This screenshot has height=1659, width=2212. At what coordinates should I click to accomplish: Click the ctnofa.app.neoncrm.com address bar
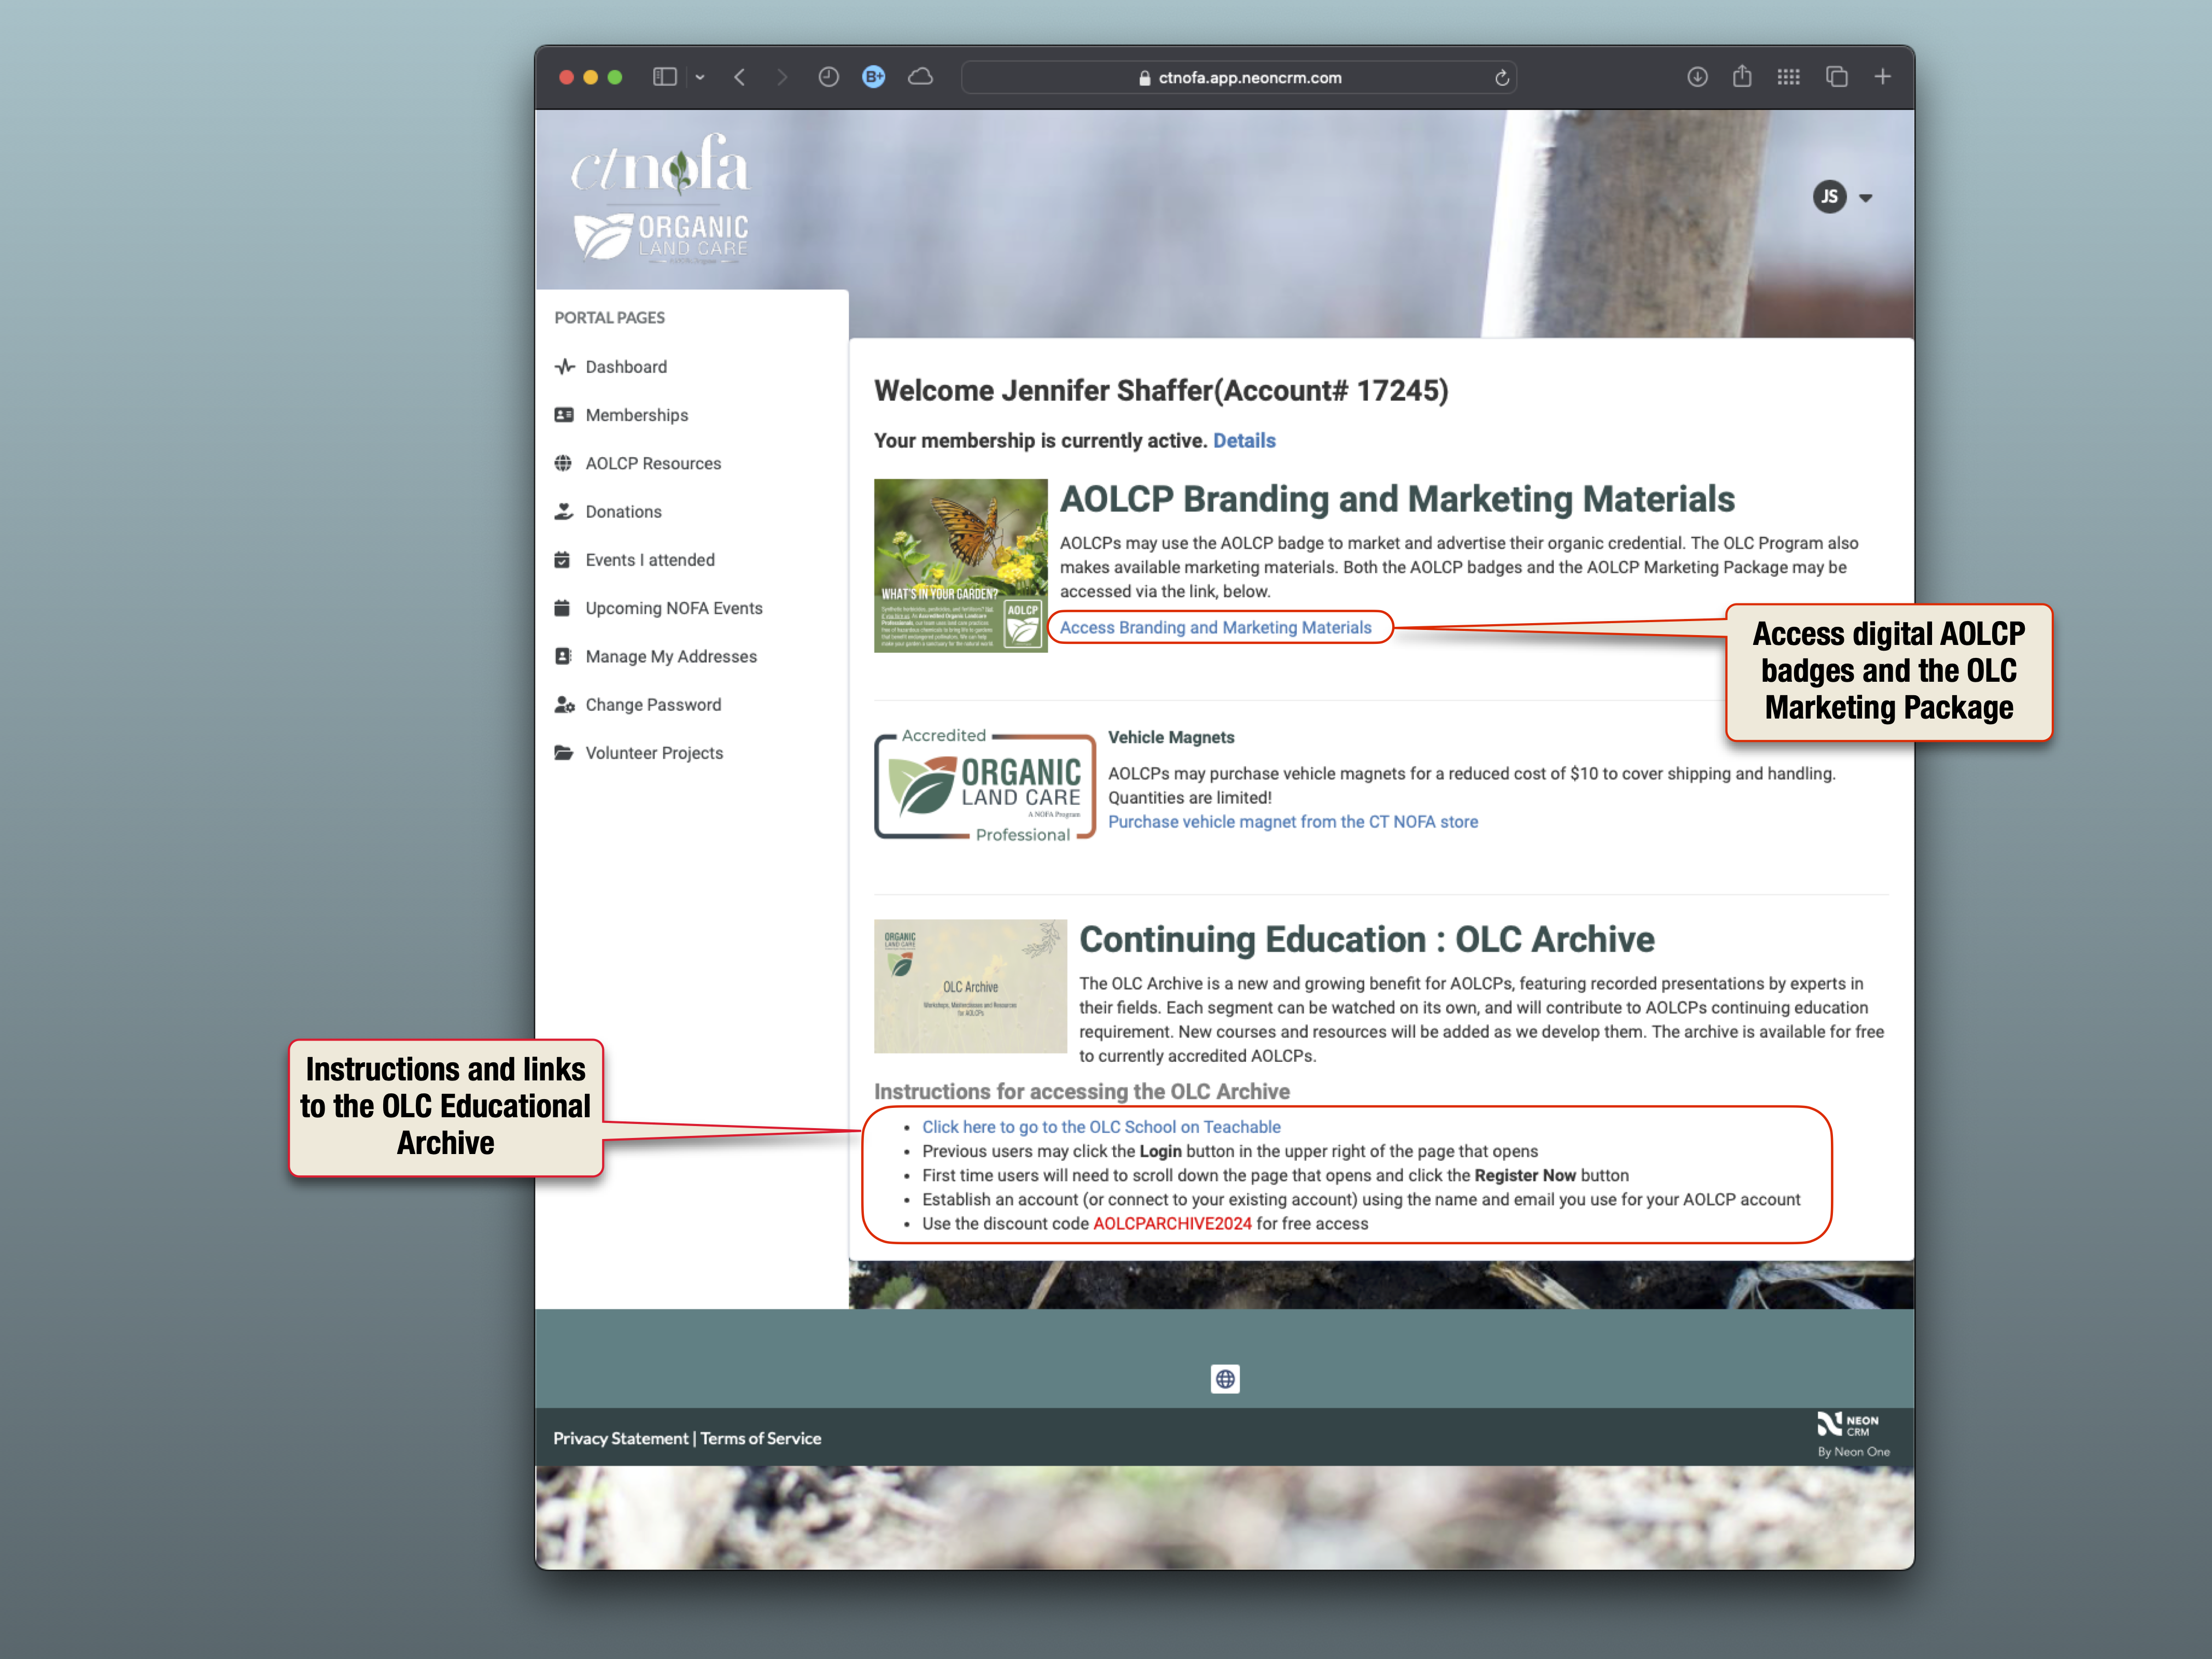(1238, 77)
